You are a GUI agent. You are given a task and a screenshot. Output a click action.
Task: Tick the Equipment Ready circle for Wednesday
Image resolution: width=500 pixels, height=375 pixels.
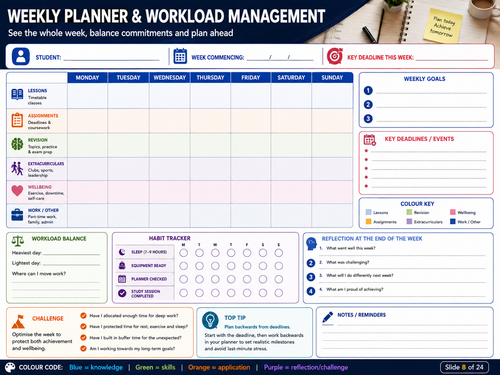(x=215, y=266)
